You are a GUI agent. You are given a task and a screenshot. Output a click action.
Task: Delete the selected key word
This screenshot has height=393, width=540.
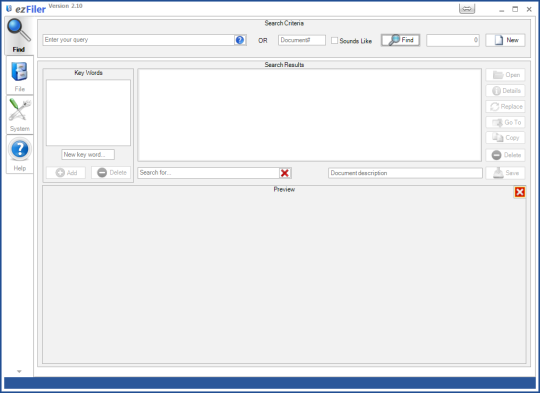[x=111, y=173]
